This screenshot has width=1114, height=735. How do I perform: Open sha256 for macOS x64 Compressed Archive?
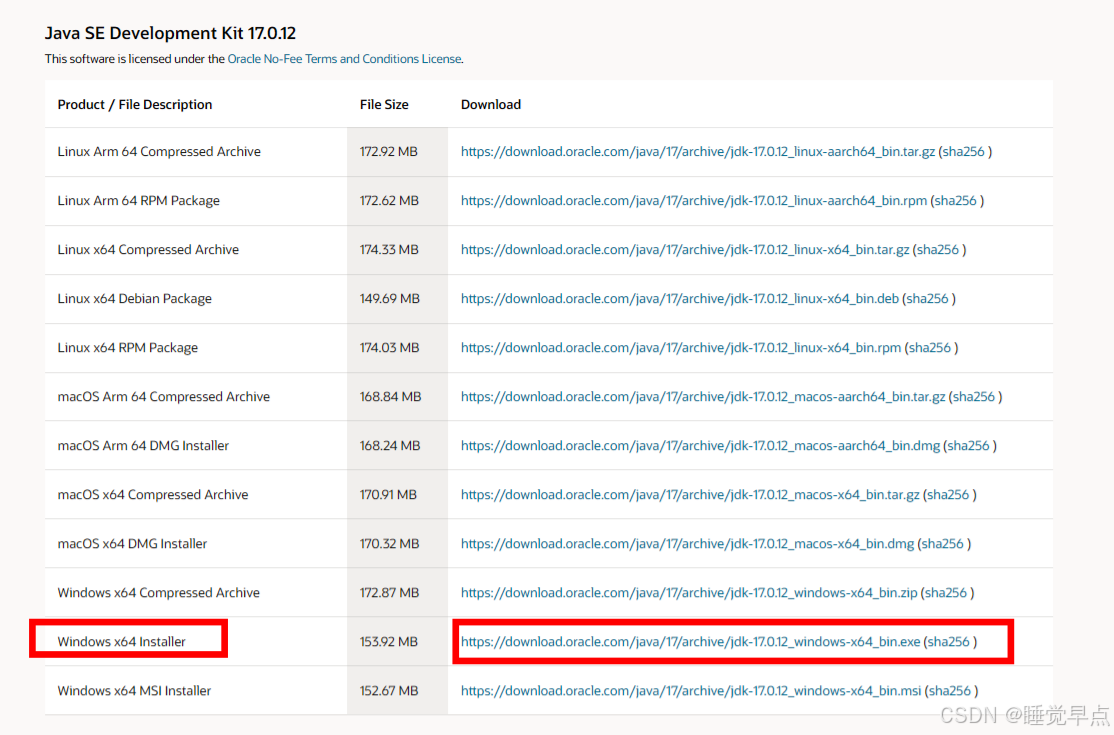click(x=948, y=494)
